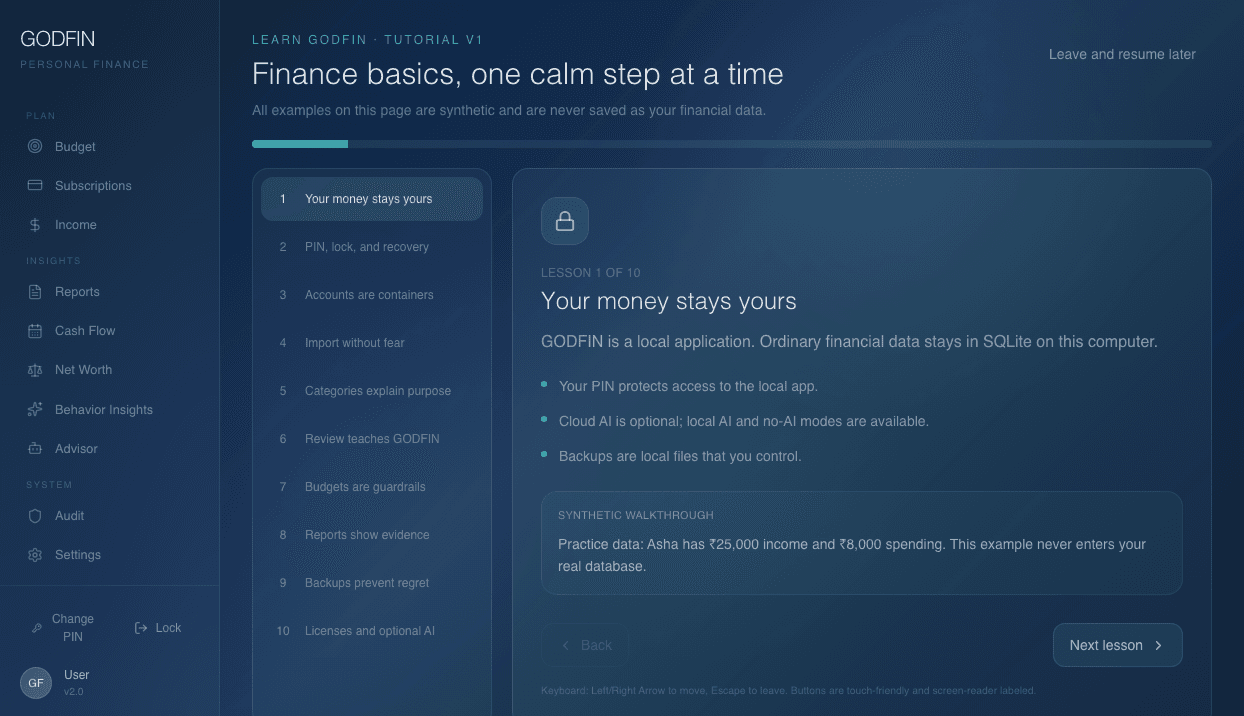
Task: Click the PERSONAL FINANCE subtitle
Action: [x=85, y=64]
